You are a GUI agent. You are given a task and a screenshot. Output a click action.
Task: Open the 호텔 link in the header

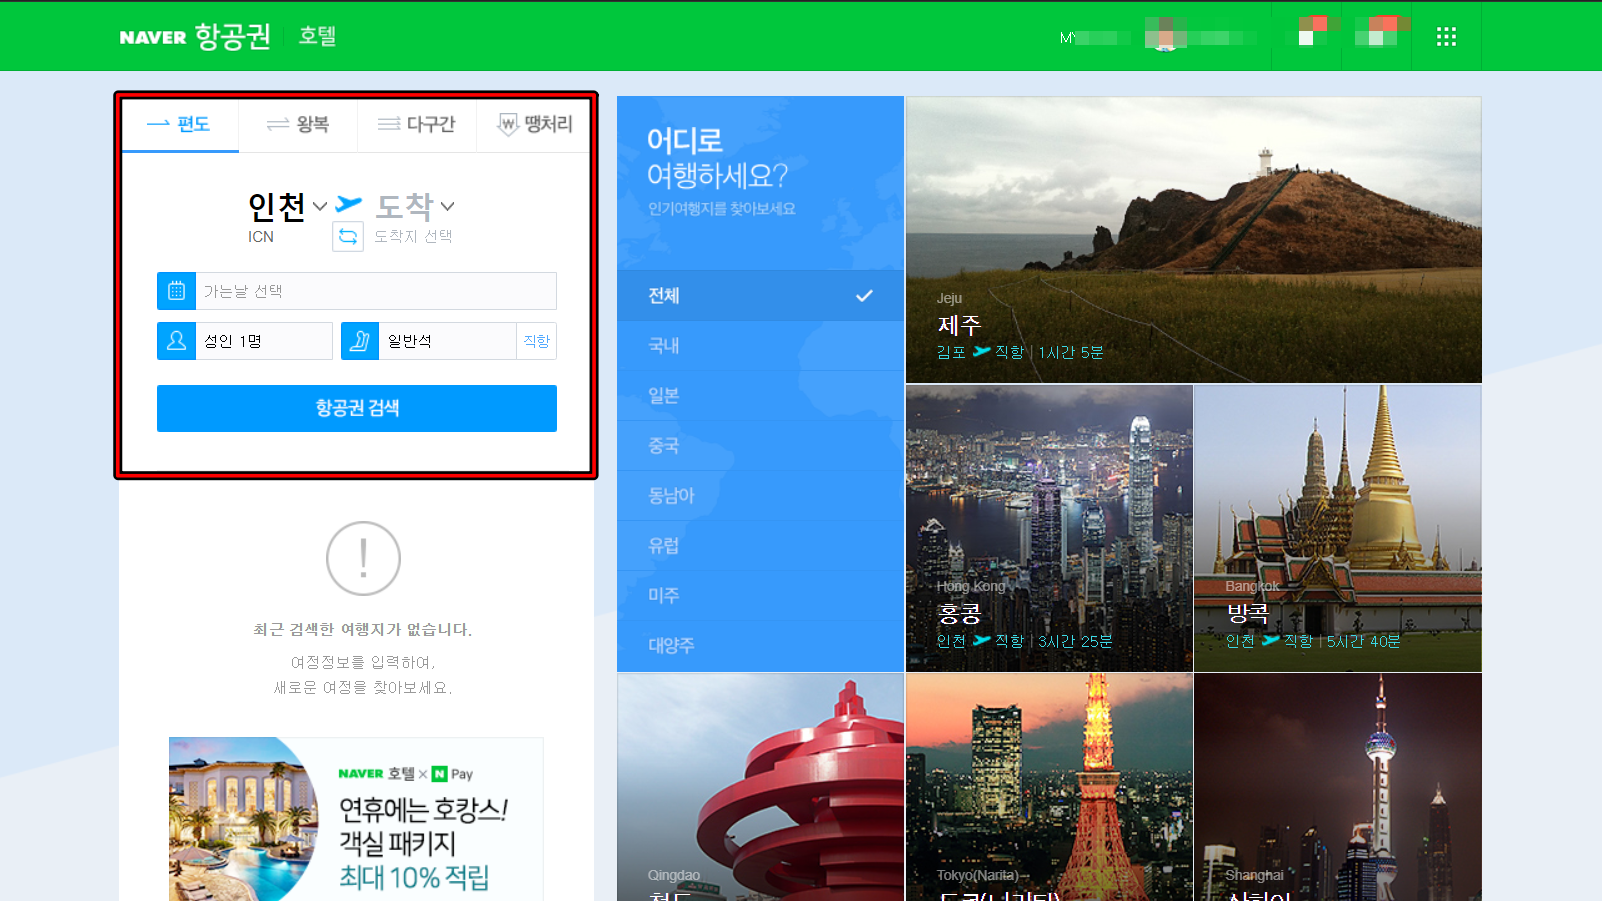click(317, 36)
